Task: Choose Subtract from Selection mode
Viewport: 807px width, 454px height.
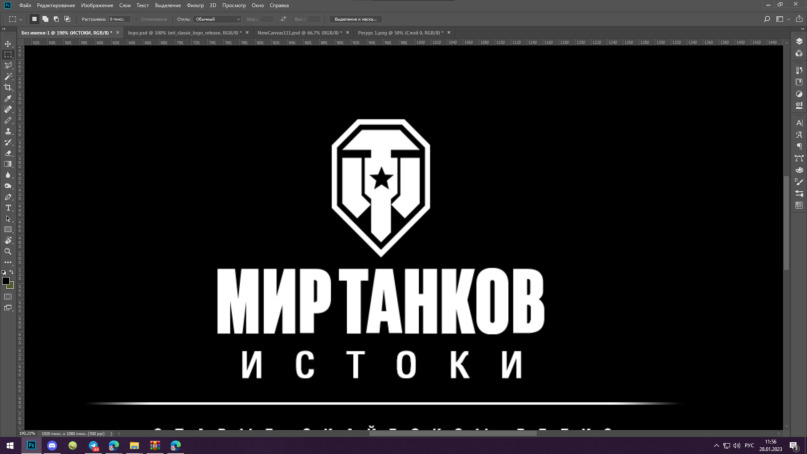Action: point(56,19)
